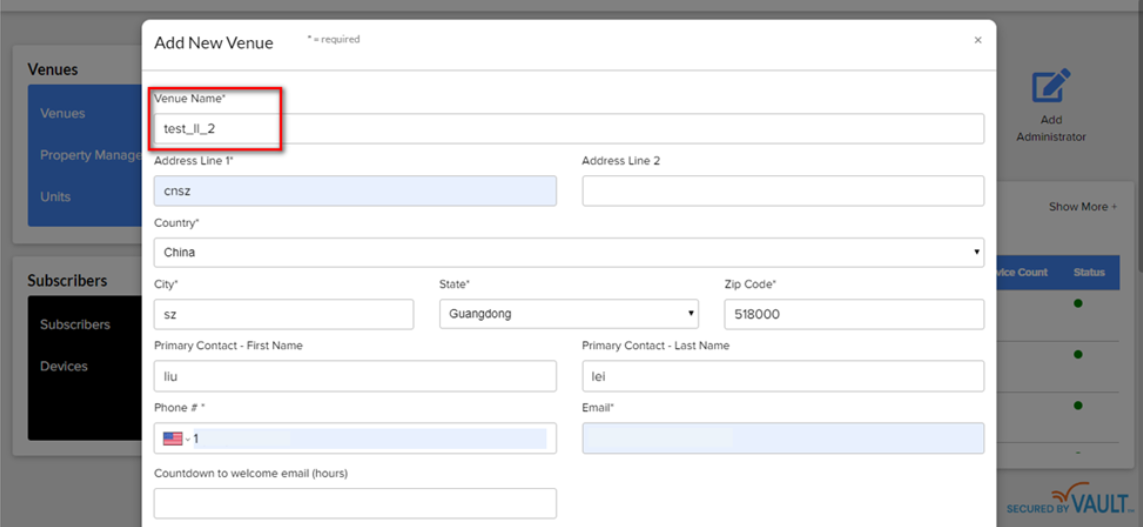Open the State dropdown showing Guangdong
This screenshot has width=1143, height=527.
pyautogui.click(x=568, y=314)
